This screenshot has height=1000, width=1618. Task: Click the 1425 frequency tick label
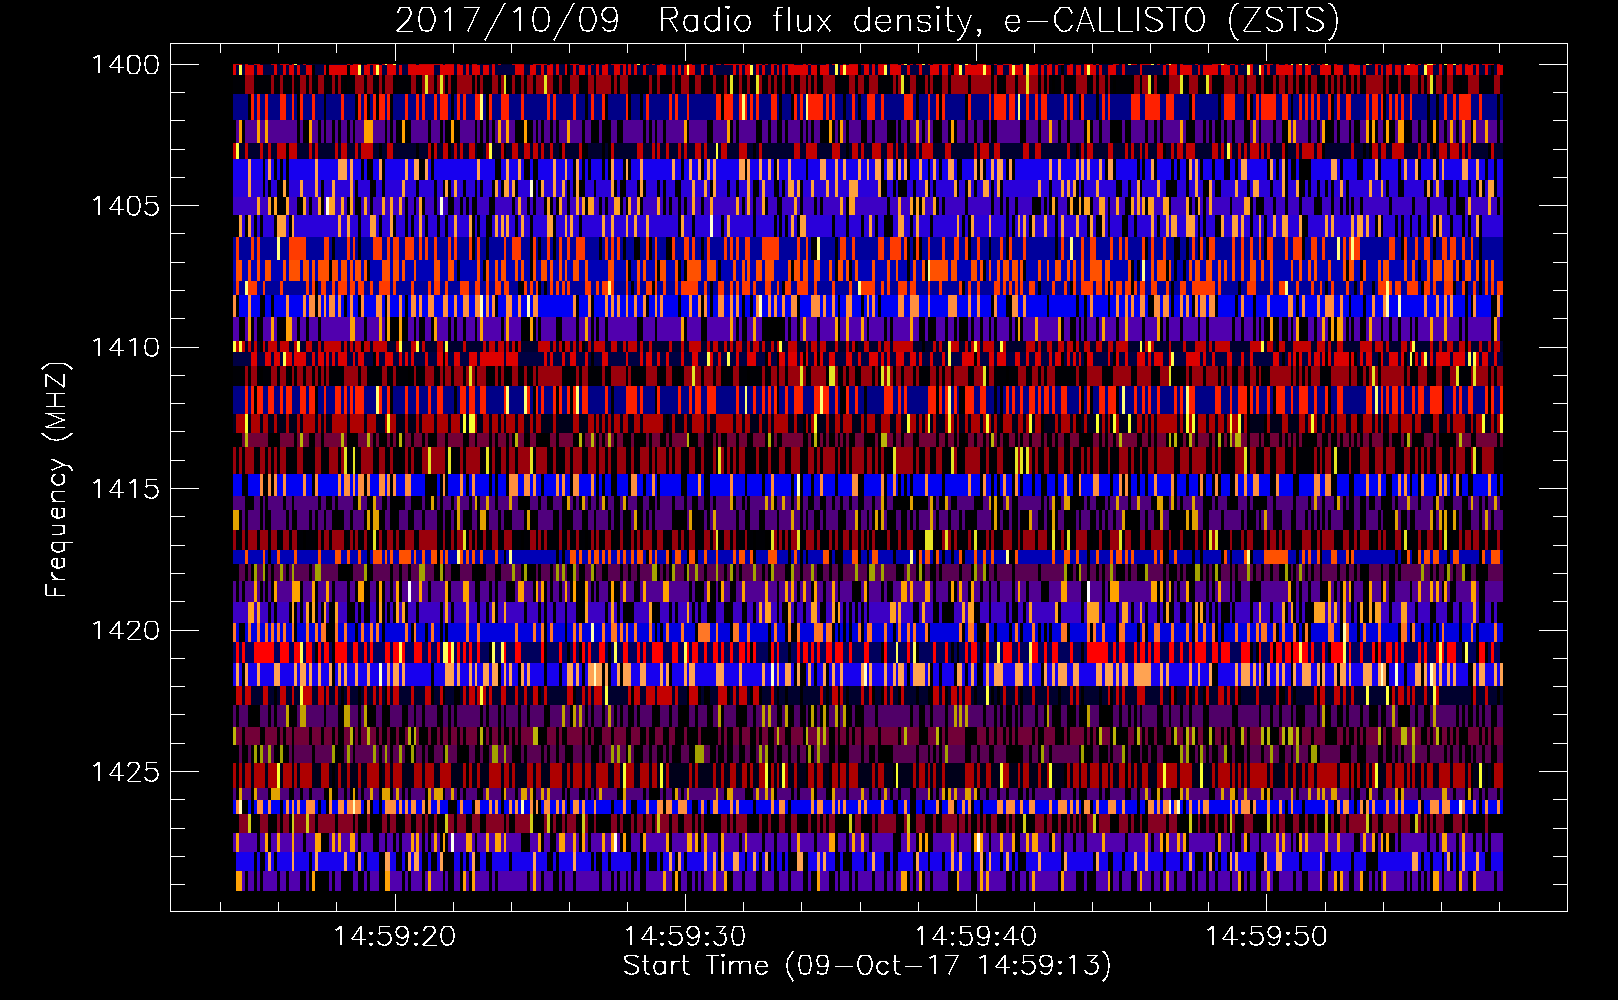(125, 772)
